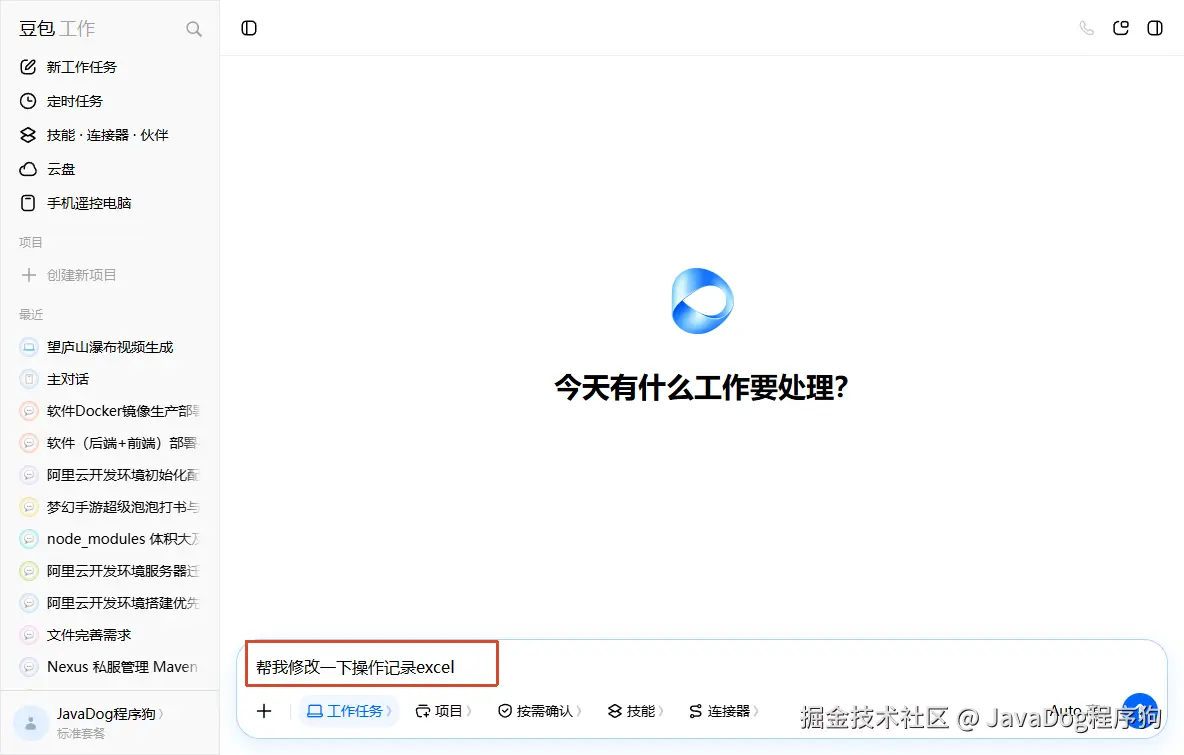This screenshot has width=1184, height=755.
Task: Click the plus beside 创建新项目
Action: [x=29, y=275]
